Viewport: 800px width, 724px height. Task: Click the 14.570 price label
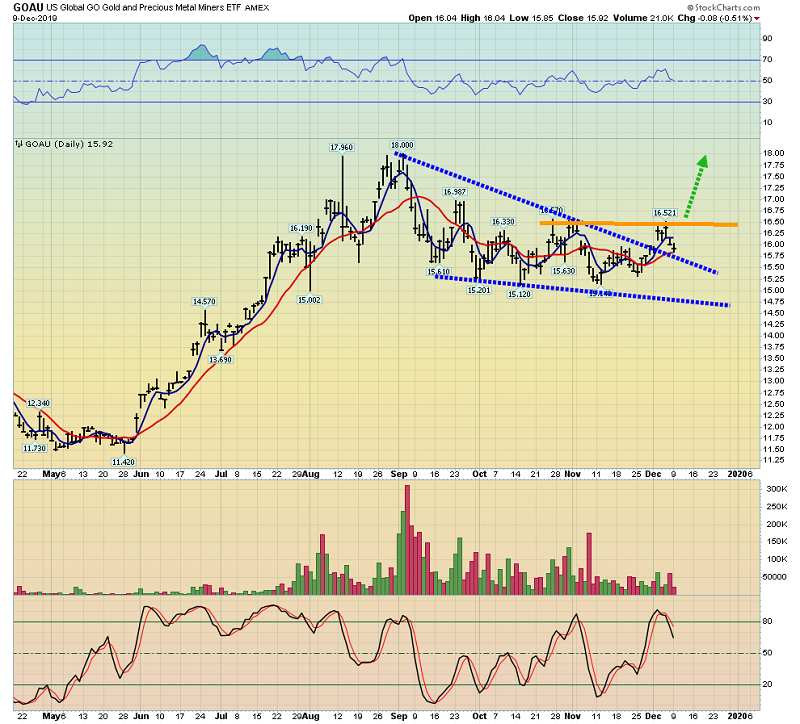[204, 302]
